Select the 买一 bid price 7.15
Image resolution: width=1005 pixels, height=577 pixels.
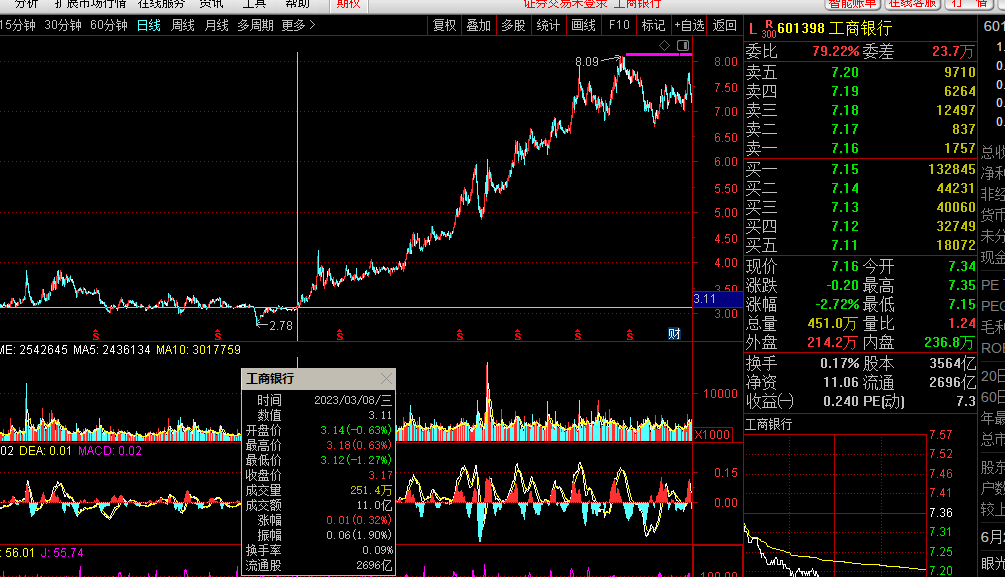[x=845, y=169]
